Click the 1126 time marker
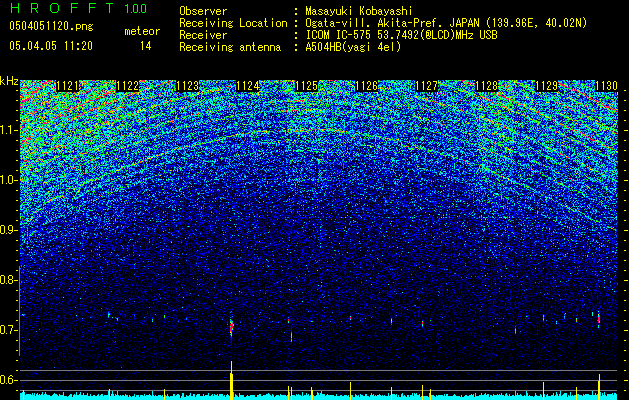 tap(367, 86)
